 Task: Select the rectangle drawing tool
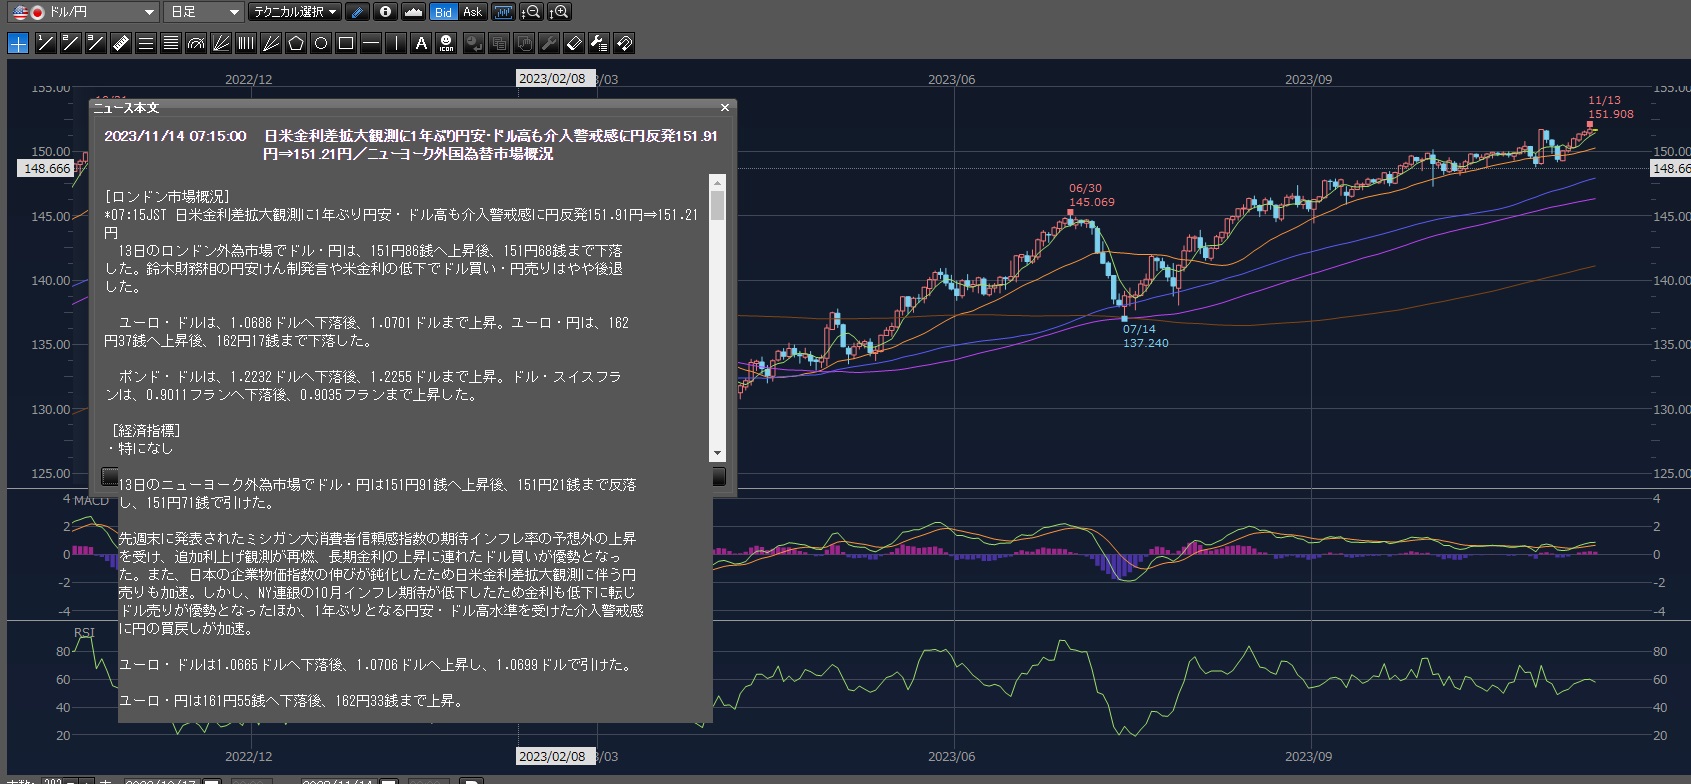click(346, 43)
